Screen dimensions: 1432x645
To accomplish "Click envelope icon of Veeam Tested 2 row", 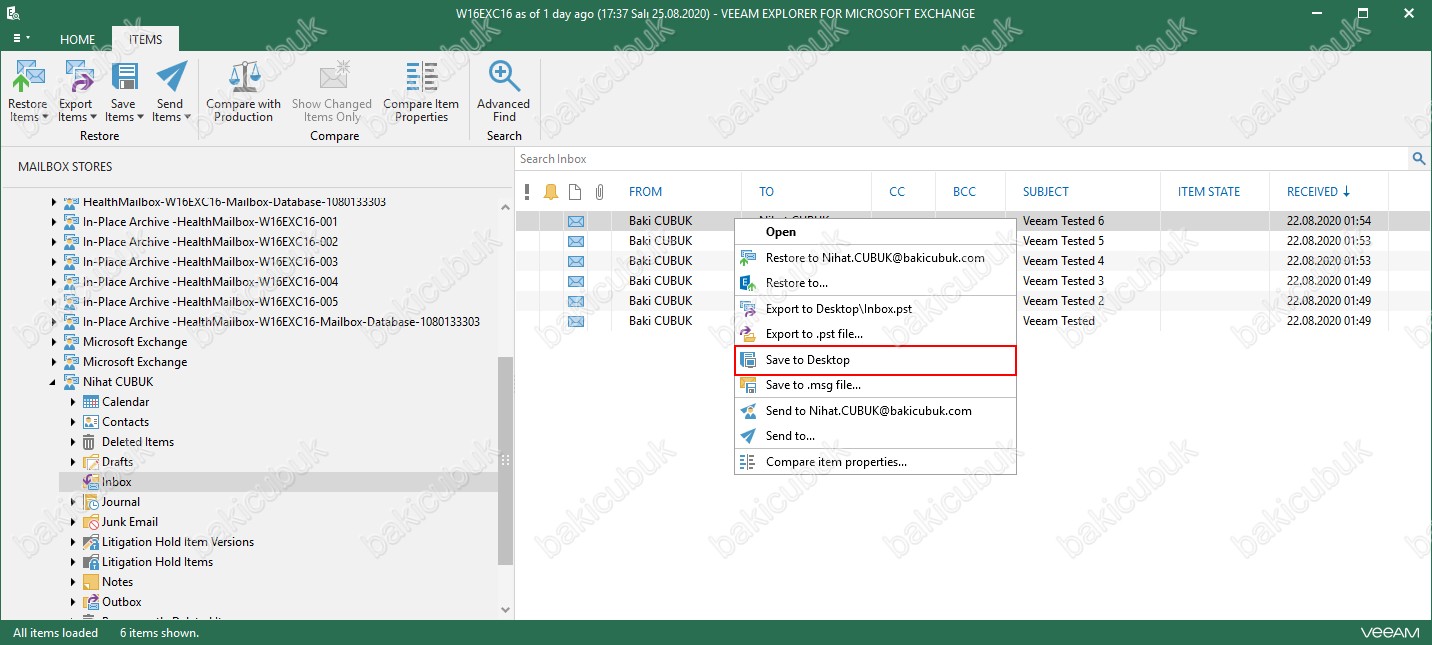I will click(576, 301).
